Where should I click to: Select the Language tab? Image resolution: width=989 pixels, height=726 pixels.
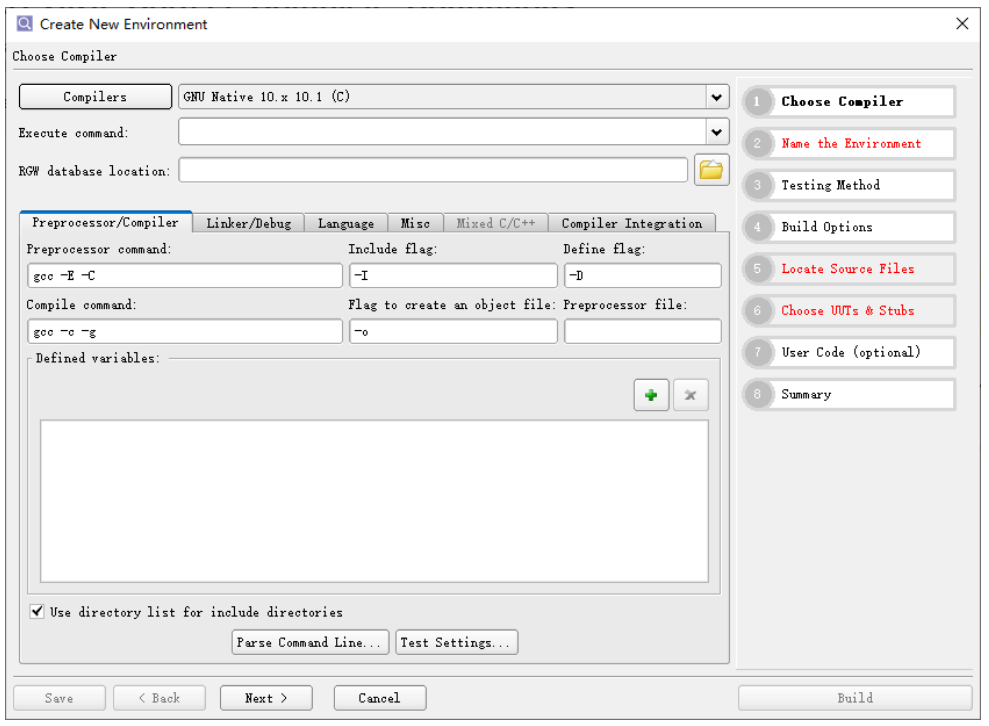pos(346,223)
